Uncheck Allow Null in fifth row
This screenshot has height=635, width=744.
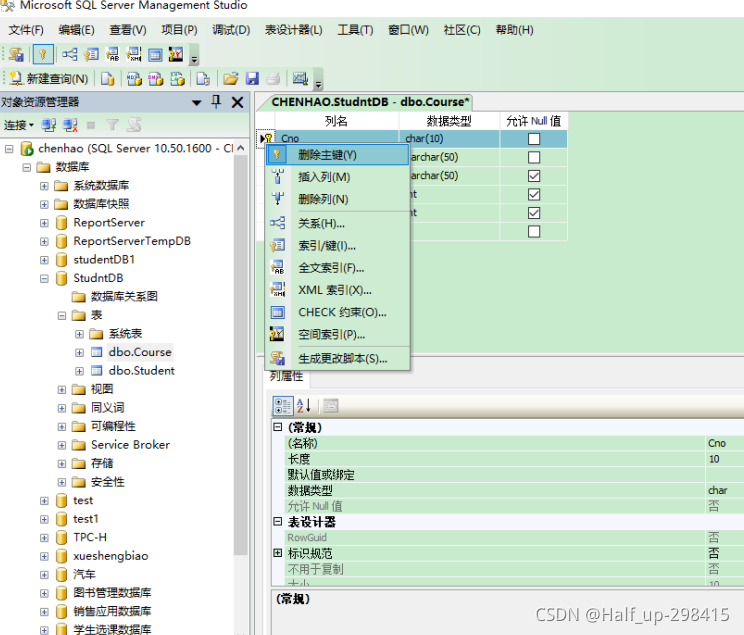534,213
